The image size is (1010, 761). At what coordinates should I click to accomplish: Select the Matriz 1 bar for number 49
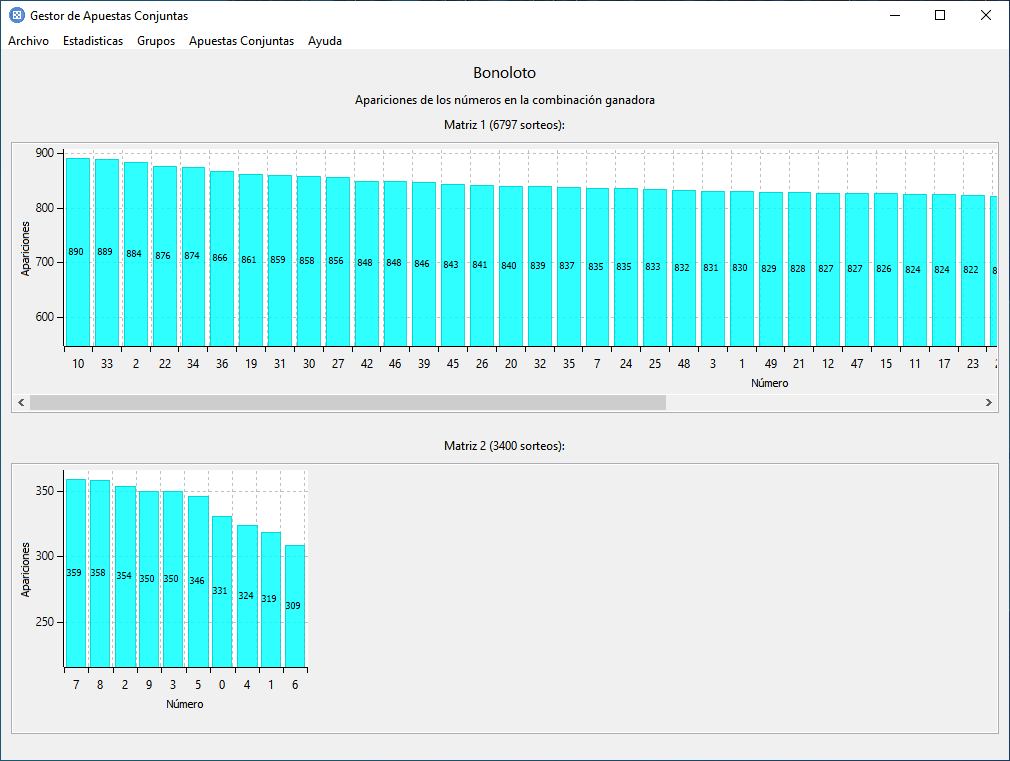[771, 269]
